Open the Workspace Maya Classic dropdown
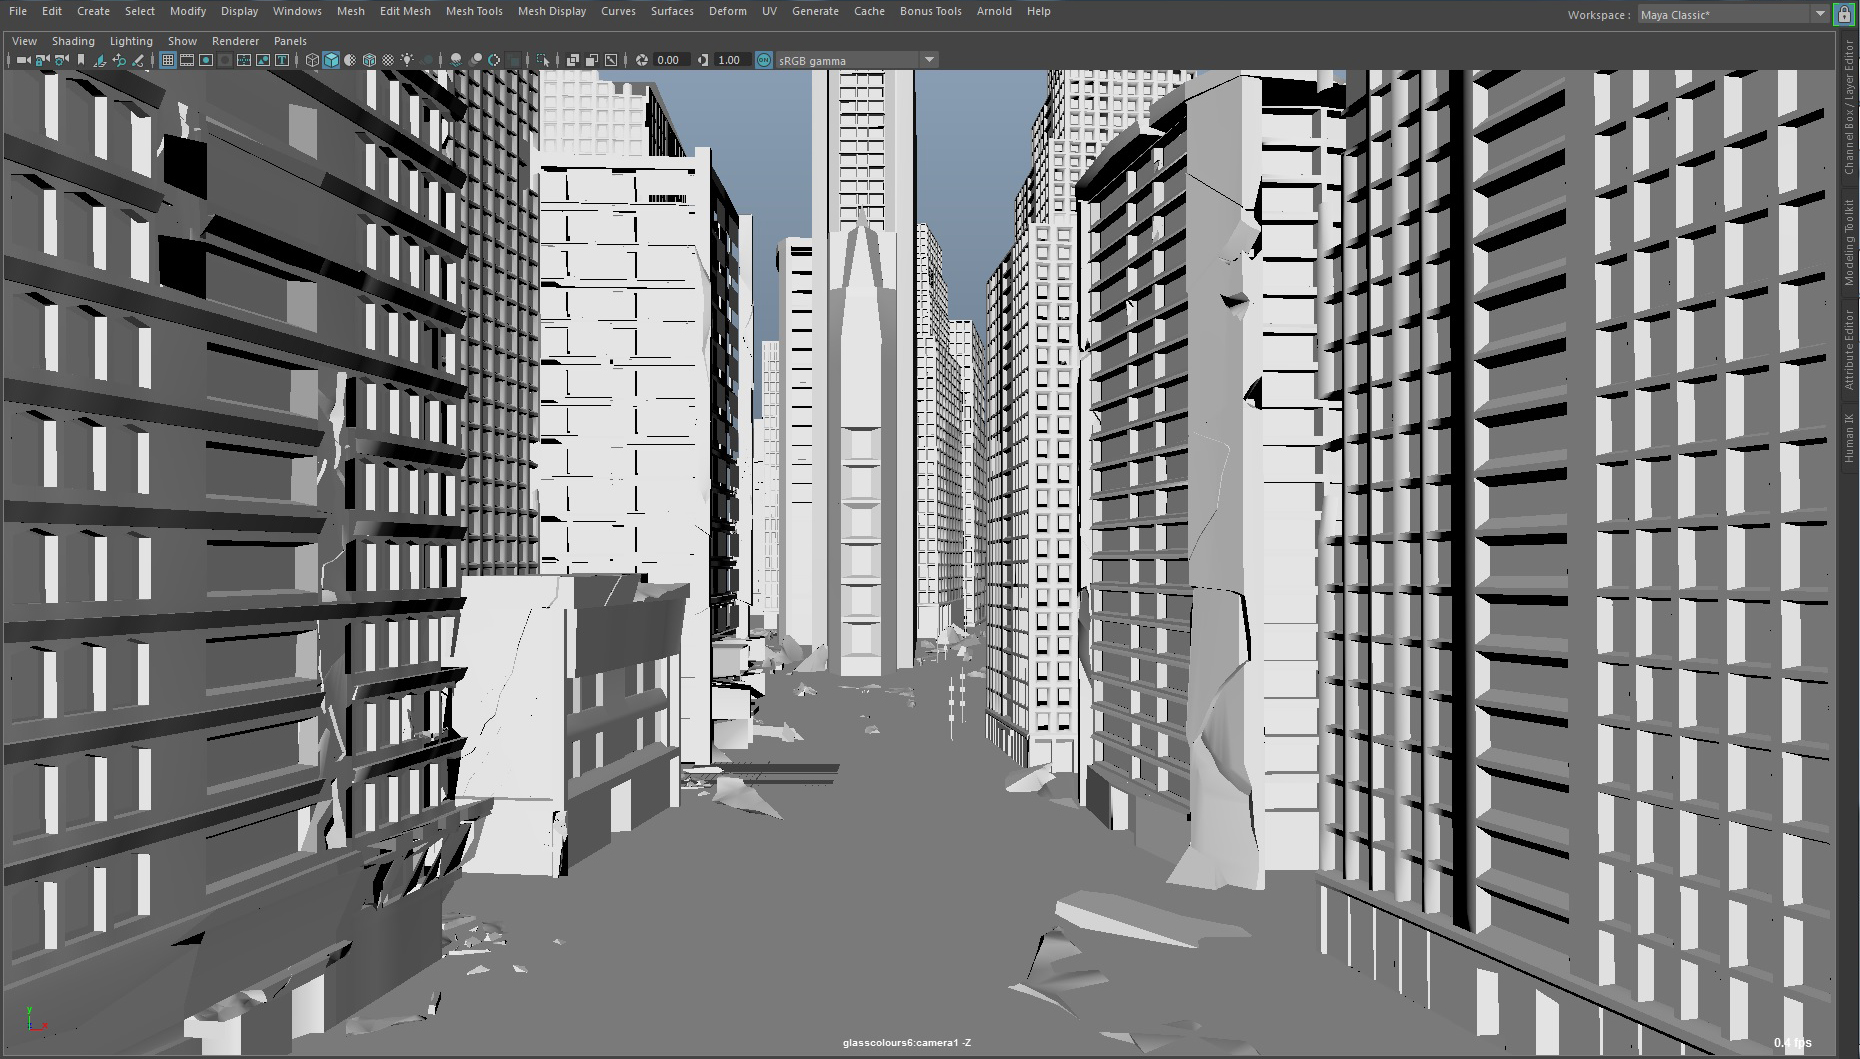Image resolution: width=1860 pixels, height=1059 pixels. [x=1733, y=14]
